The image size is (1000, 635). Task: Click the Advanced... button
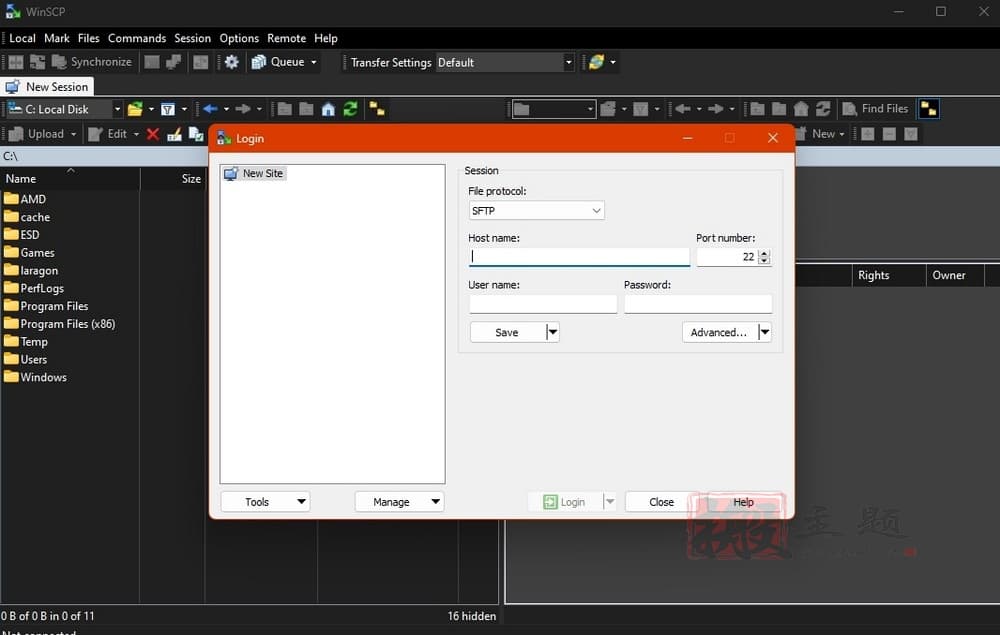[719, 332]
